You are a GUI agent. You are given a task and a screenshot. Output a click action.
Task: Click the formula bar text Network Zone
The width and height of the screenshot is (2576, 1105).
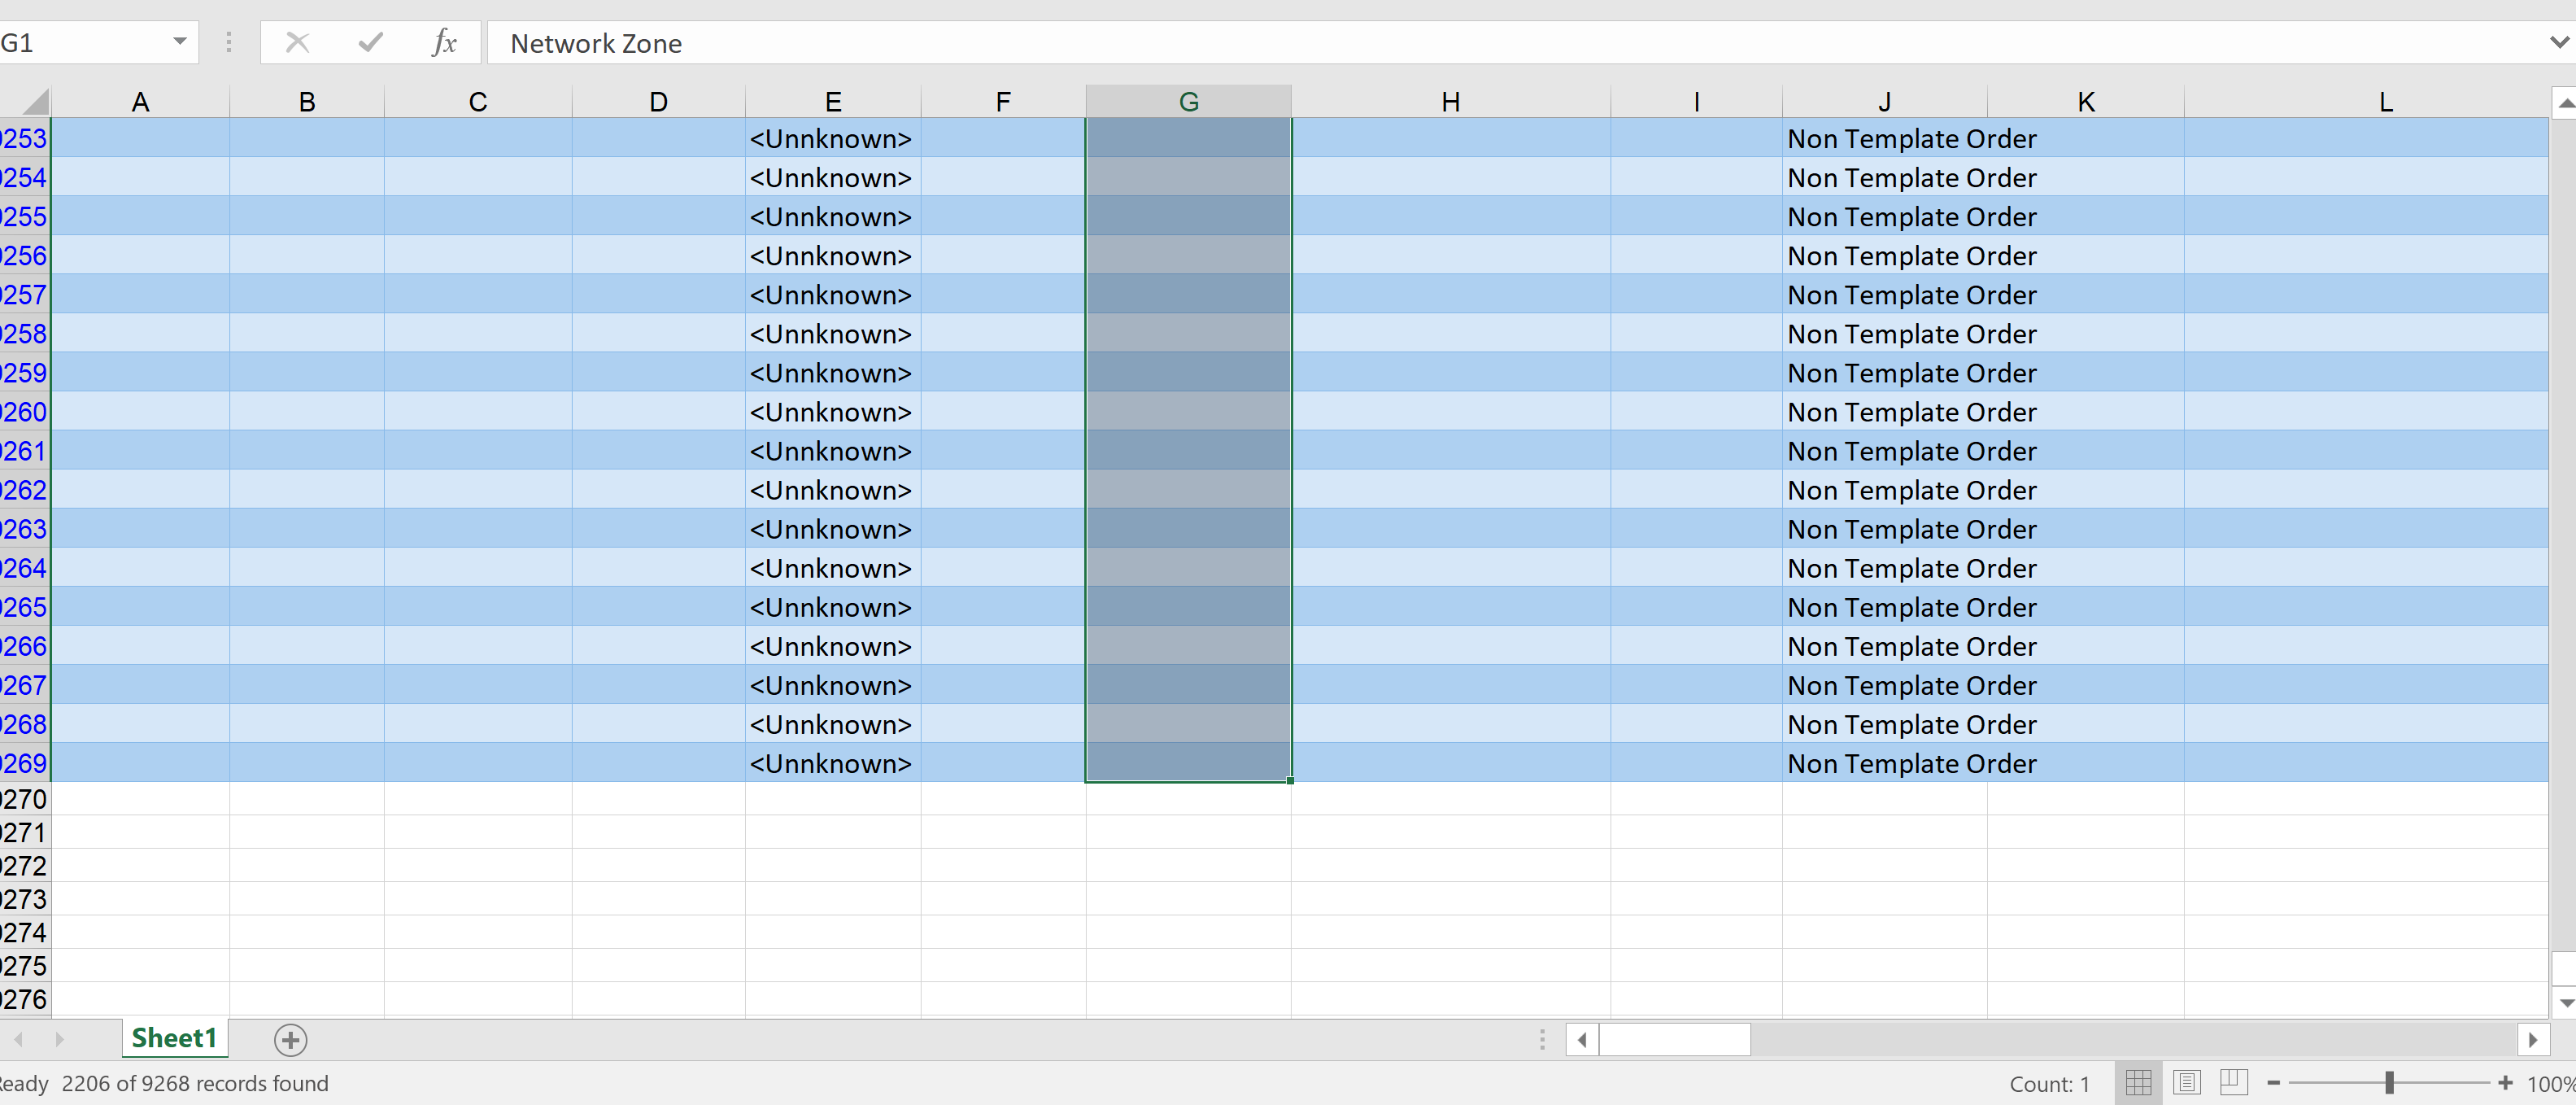596,44
